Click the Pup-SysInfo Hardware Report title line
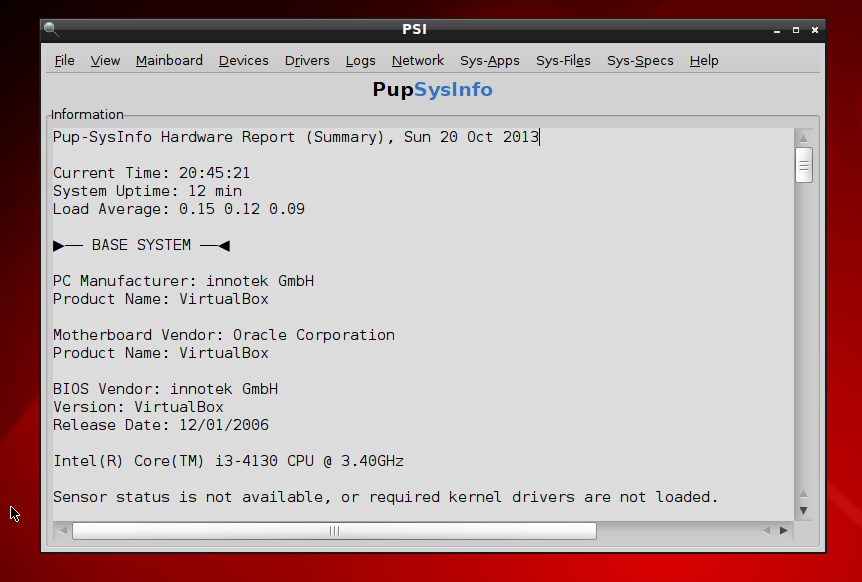 pos(296,137)
